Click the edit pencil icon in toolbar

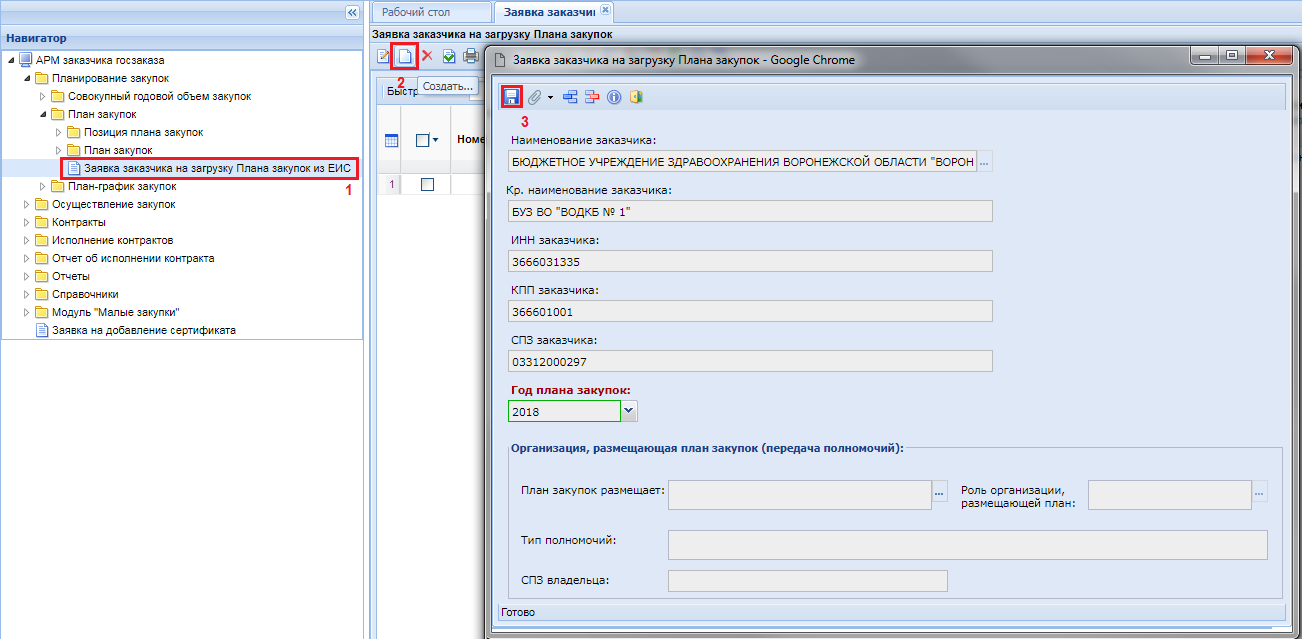point(383,56)
